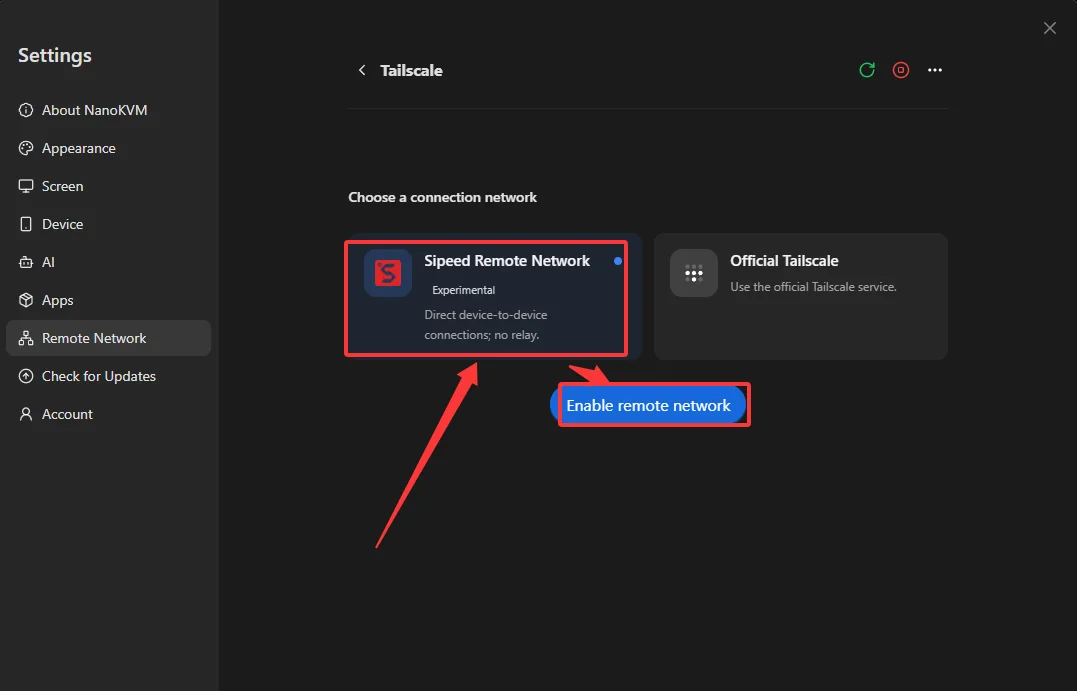Click the Screen monitor icon
1077x691 pixels.
pyautogui.click(x=26, y=186)
